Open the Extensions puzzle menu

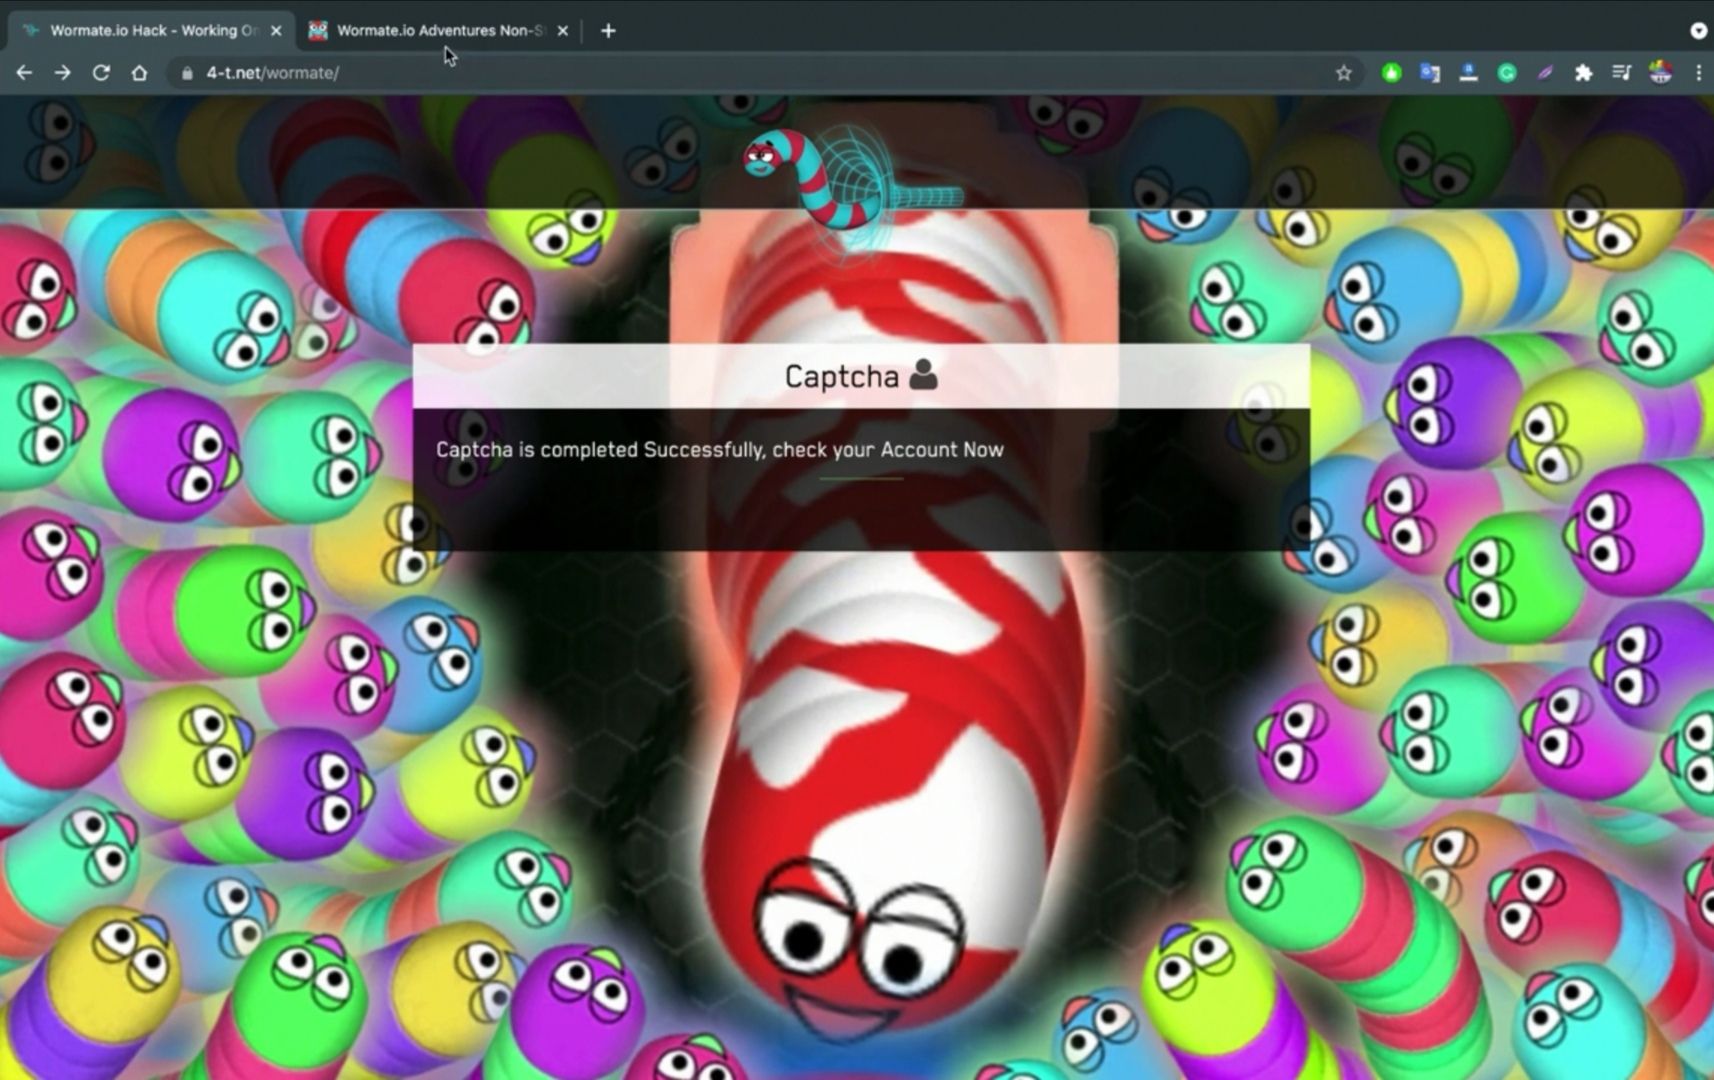[1583, 73]
